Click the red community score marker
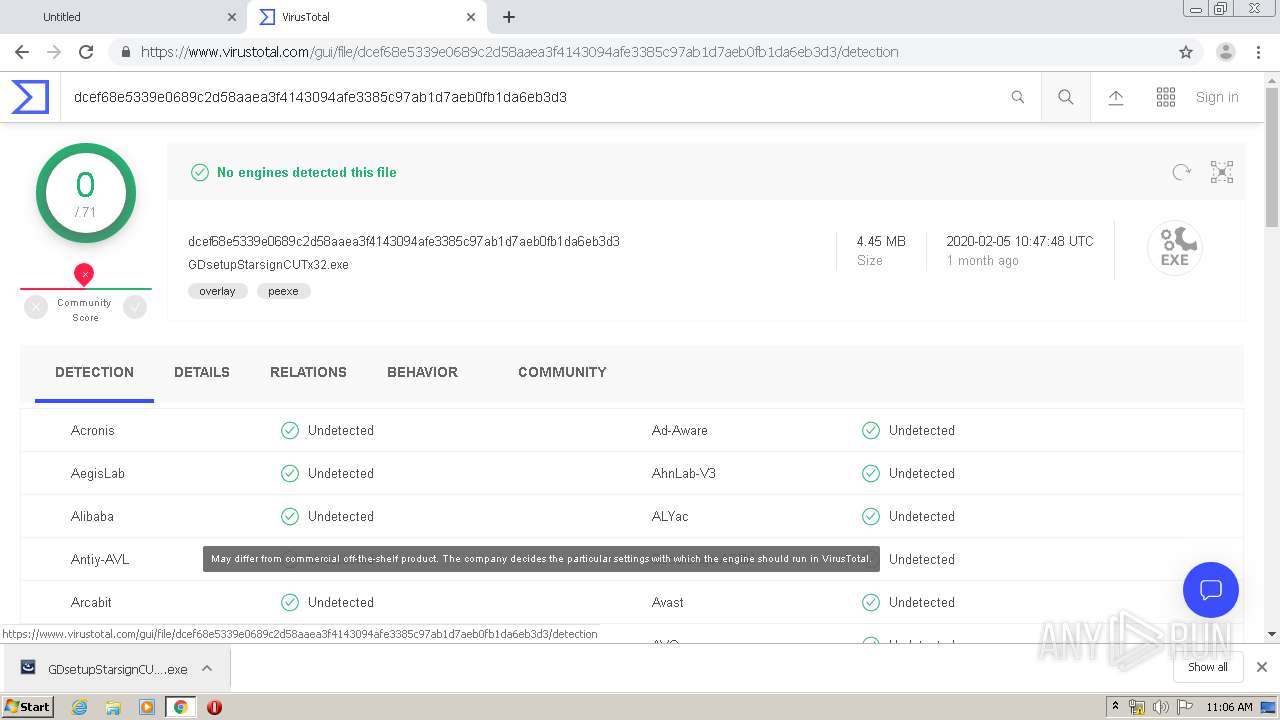Screen dimensions: 1280x720 point(85,274)
